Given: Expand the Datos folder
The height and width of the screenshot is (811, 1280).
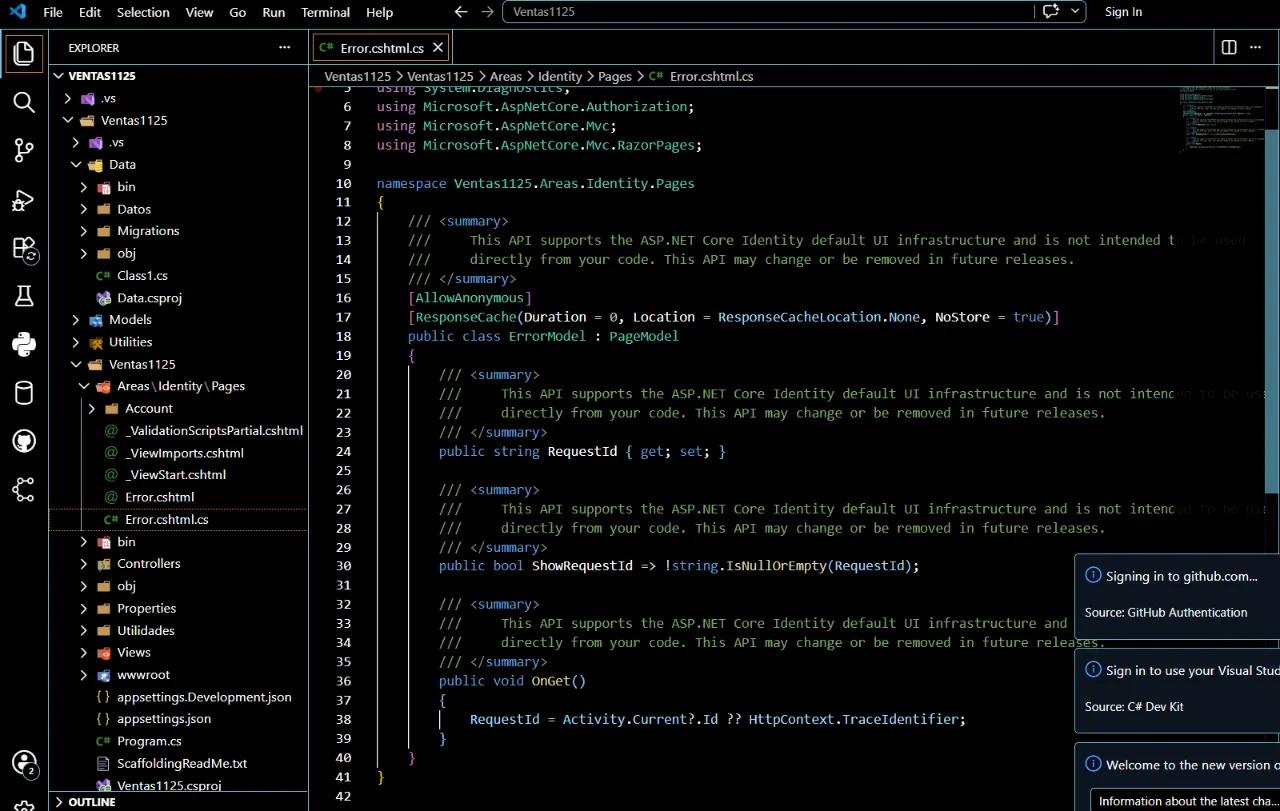Looking at the screenshot, I should pos(83,209).
